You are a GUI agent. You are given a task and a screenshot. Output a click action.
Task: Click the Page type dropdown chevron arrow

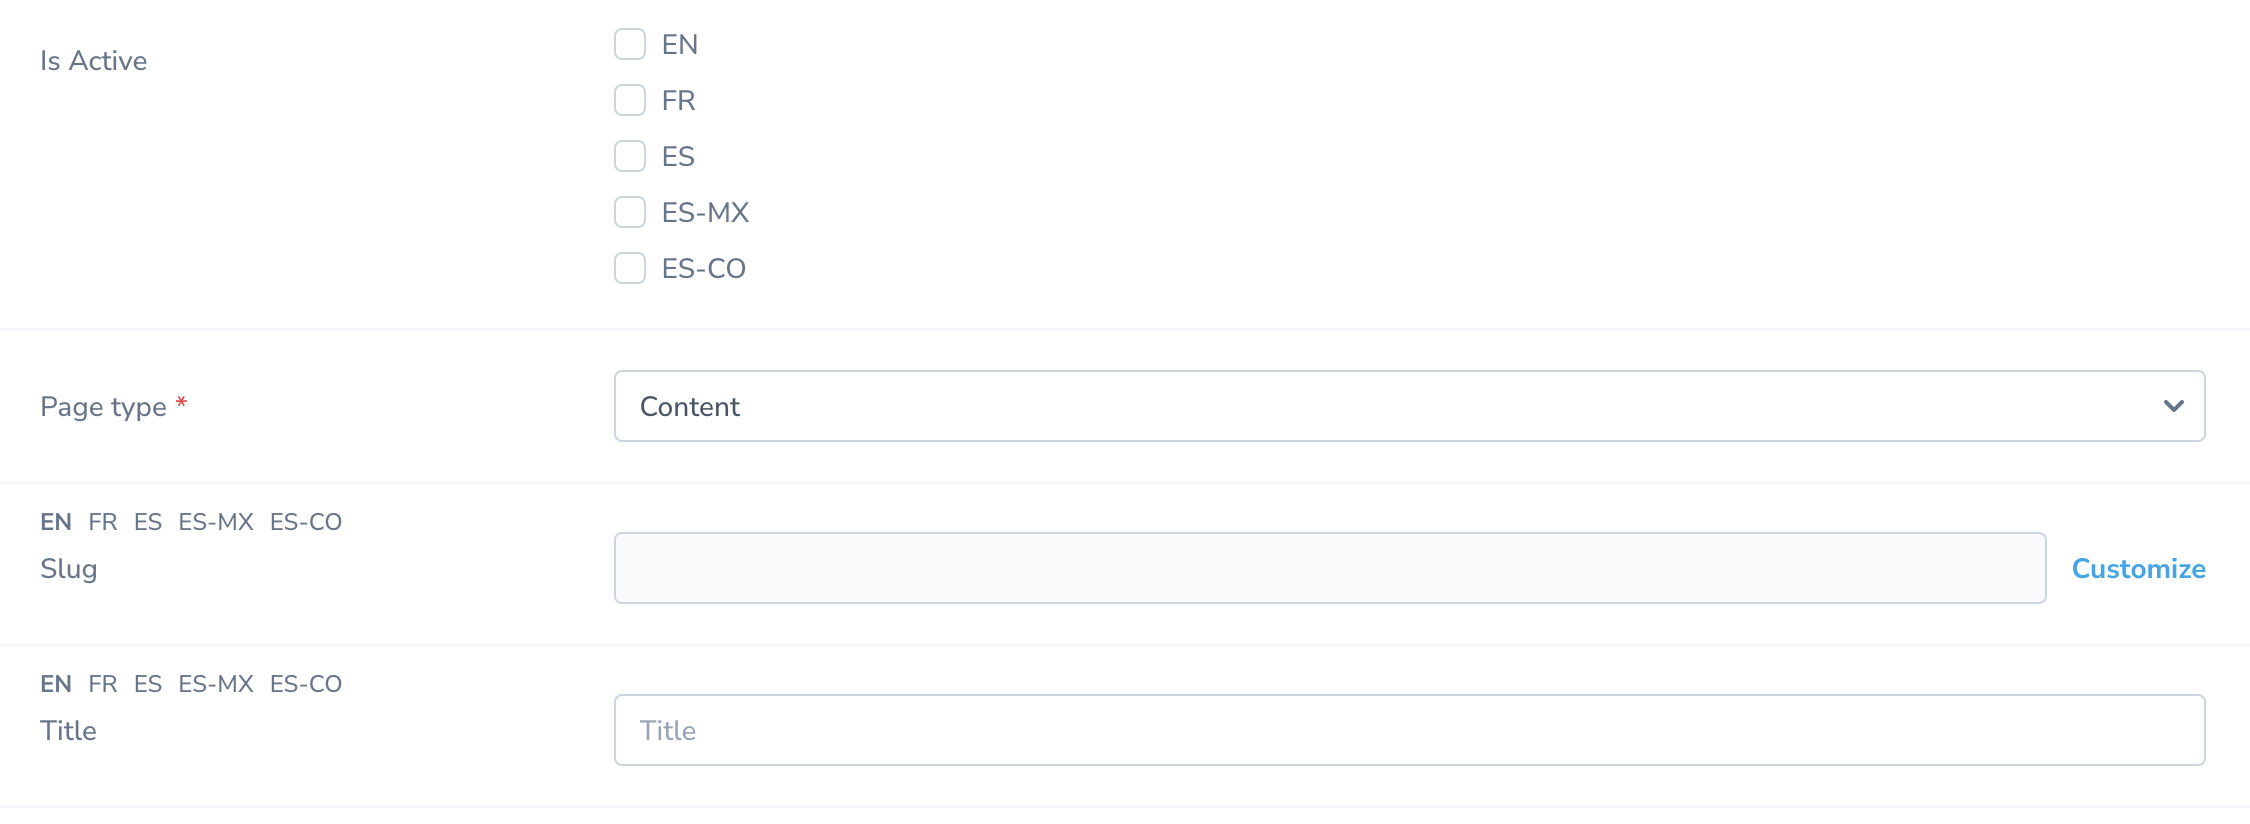click(2173, 406)
